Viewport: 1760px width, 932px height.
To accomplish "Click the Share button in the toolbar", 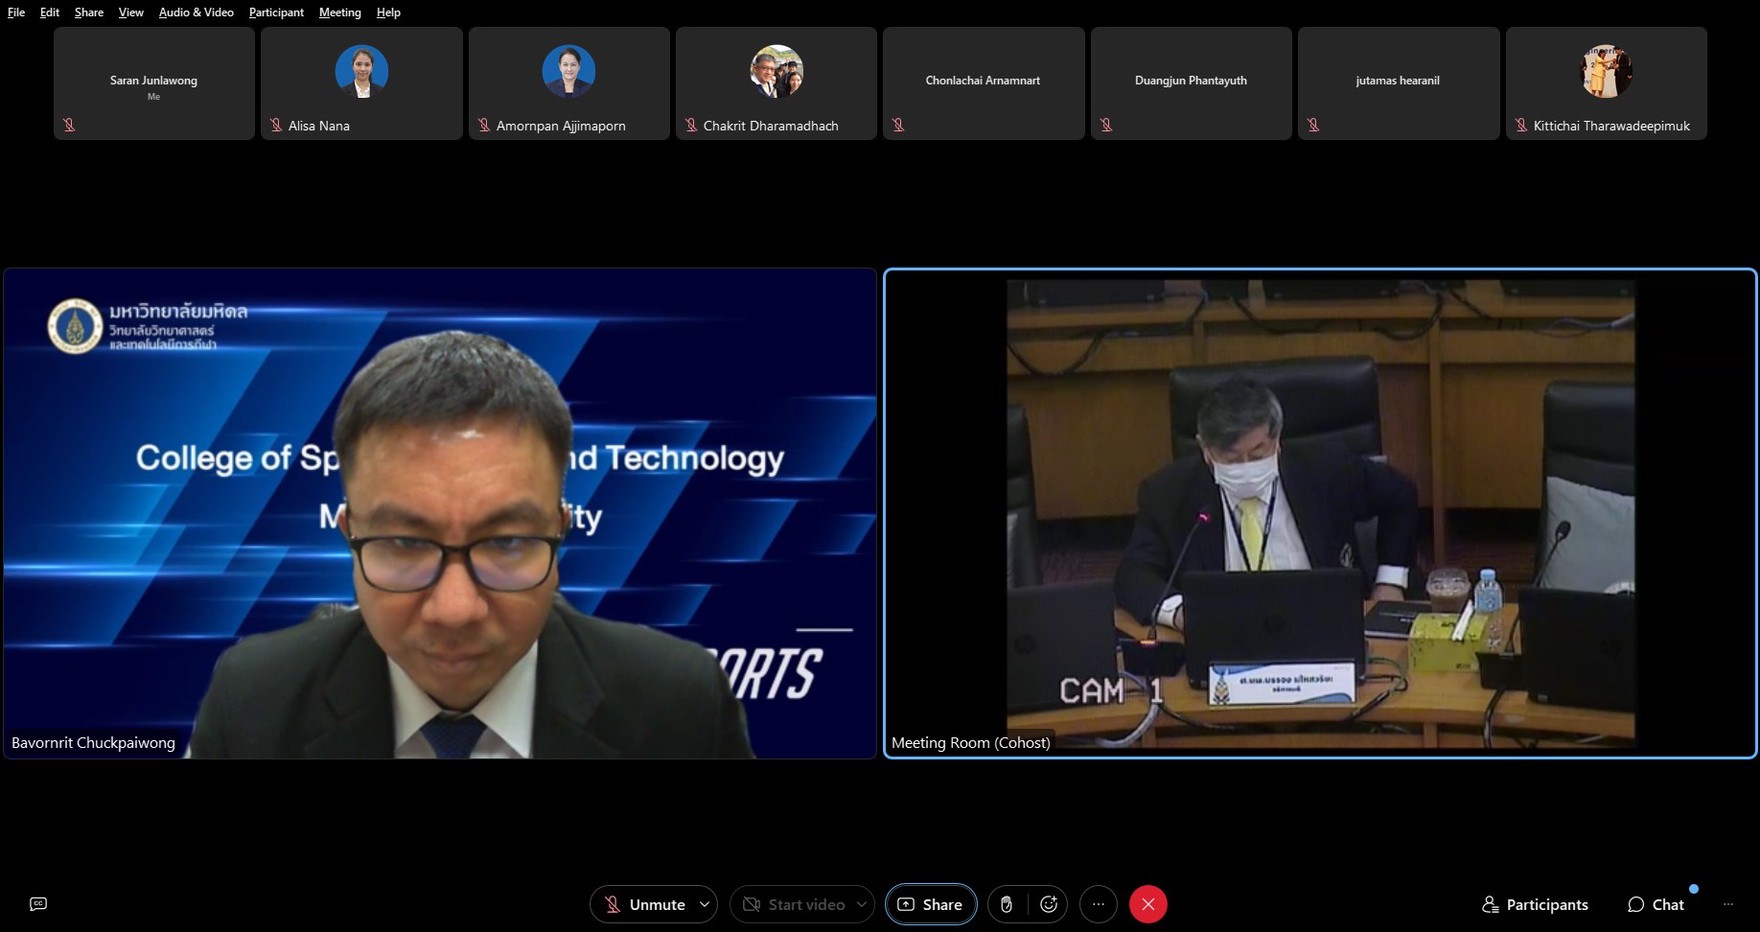I will click(x=930, y=904).
